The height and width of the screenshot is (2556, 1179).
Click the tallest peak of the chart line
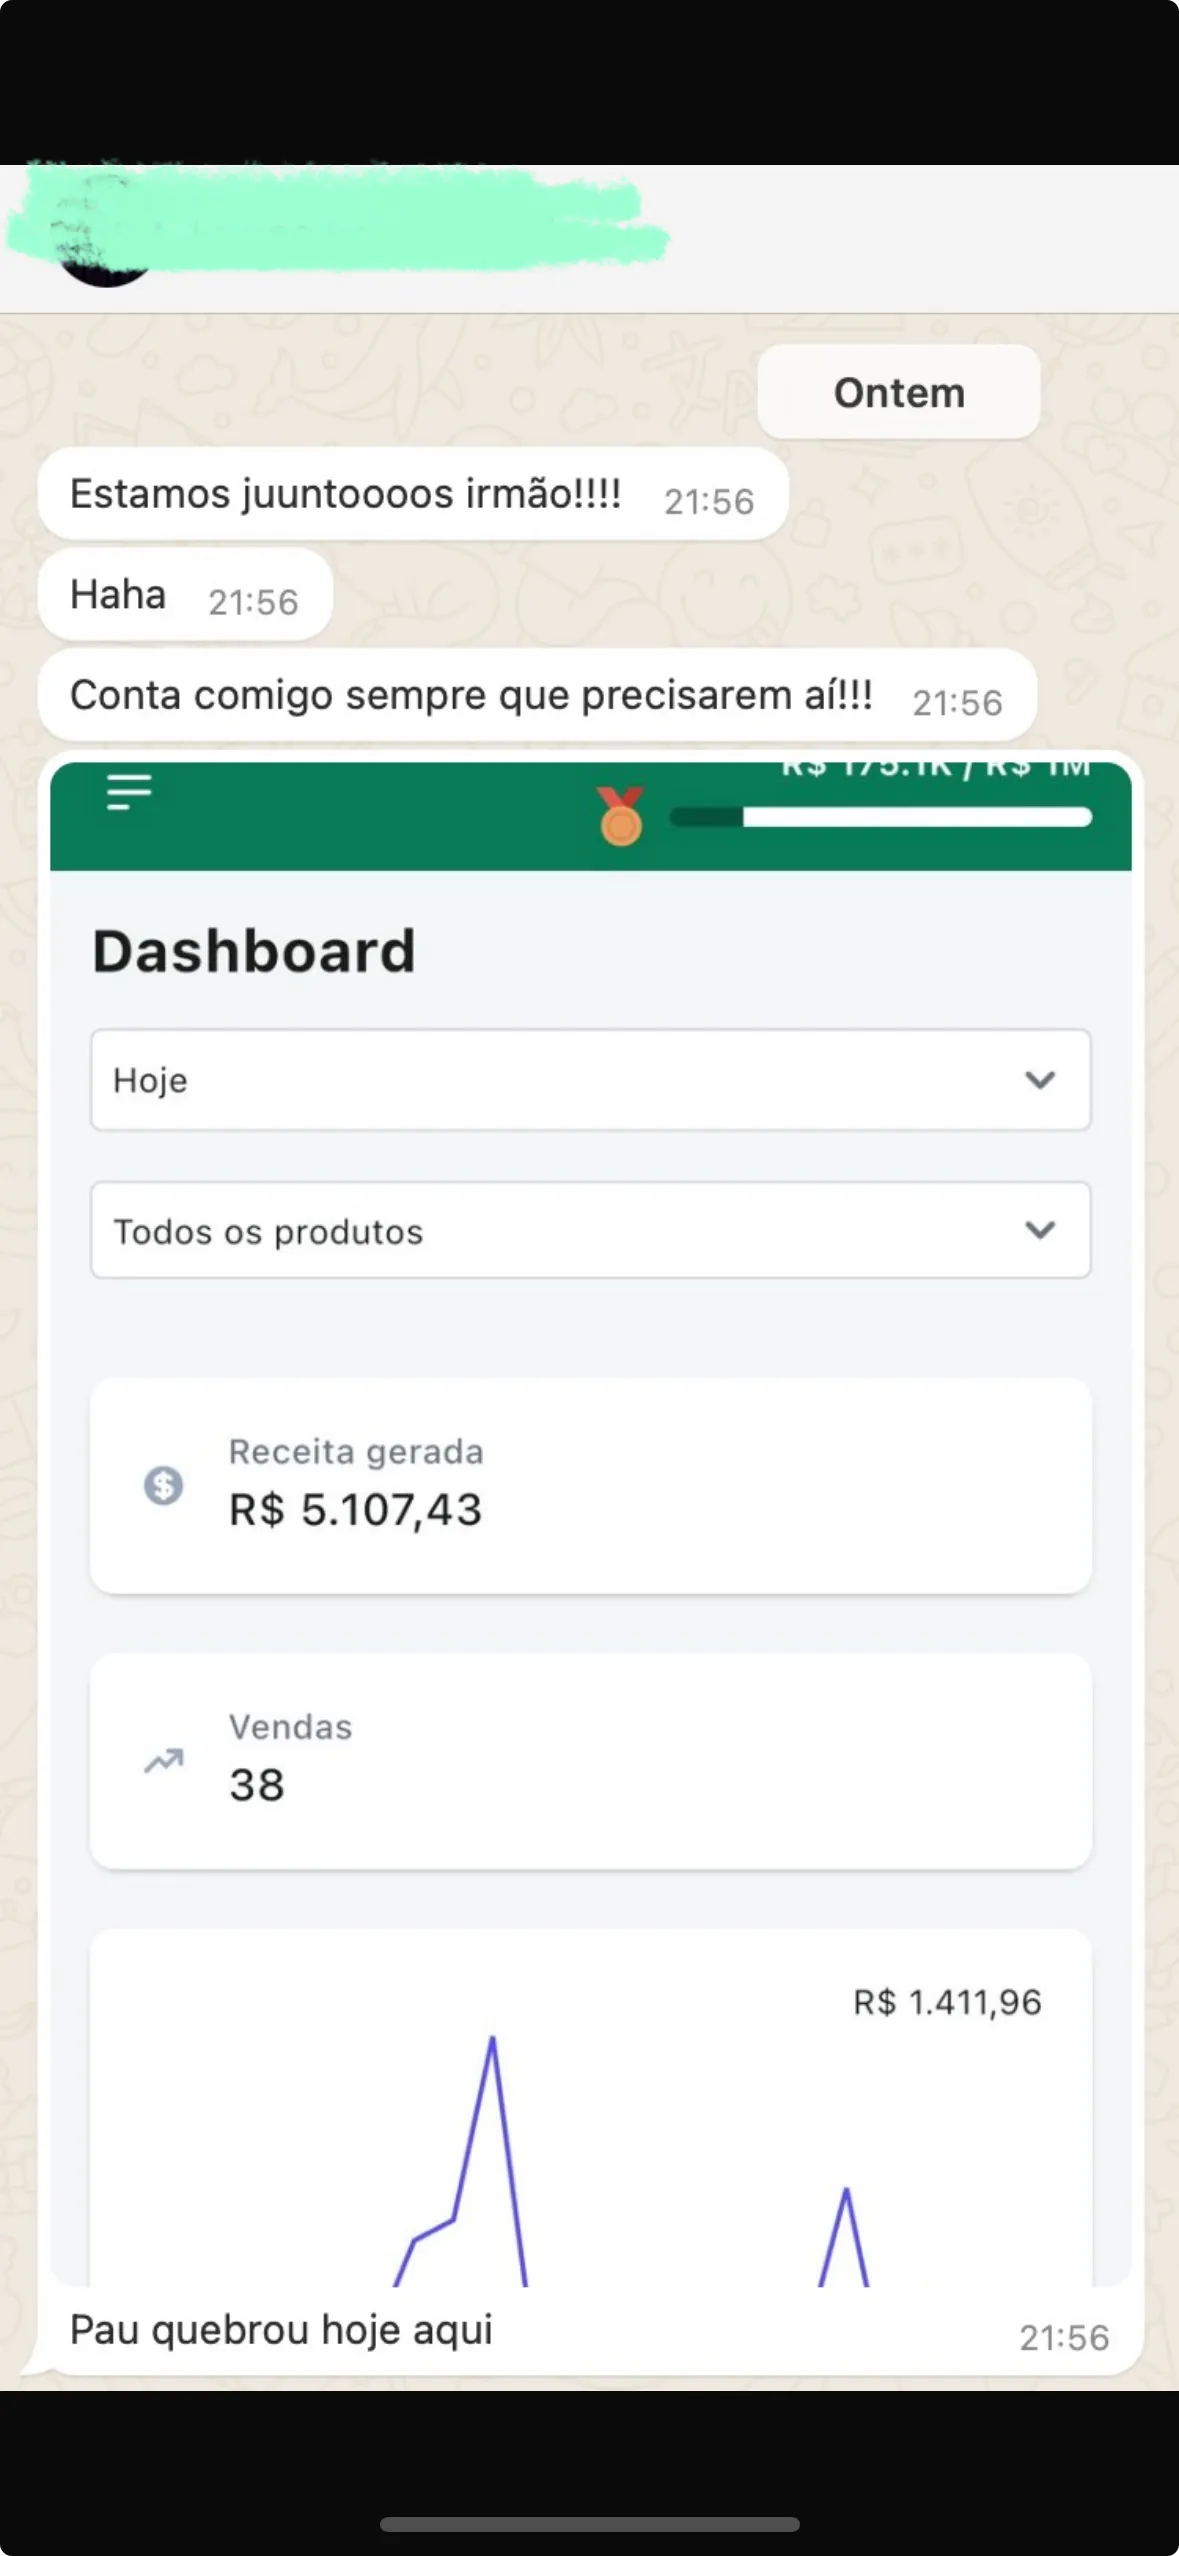point(492,2040)
